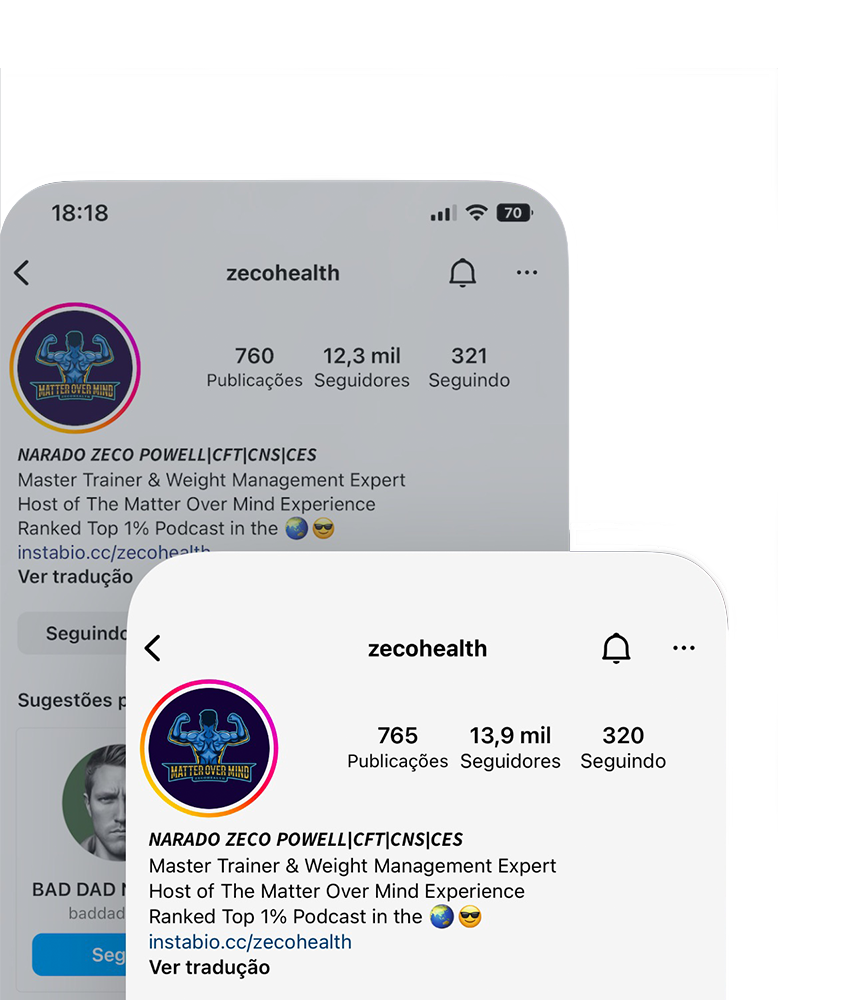855x1000 pixels.
Task: Open three-dot options menu on front profile
Action: (684, 648)
